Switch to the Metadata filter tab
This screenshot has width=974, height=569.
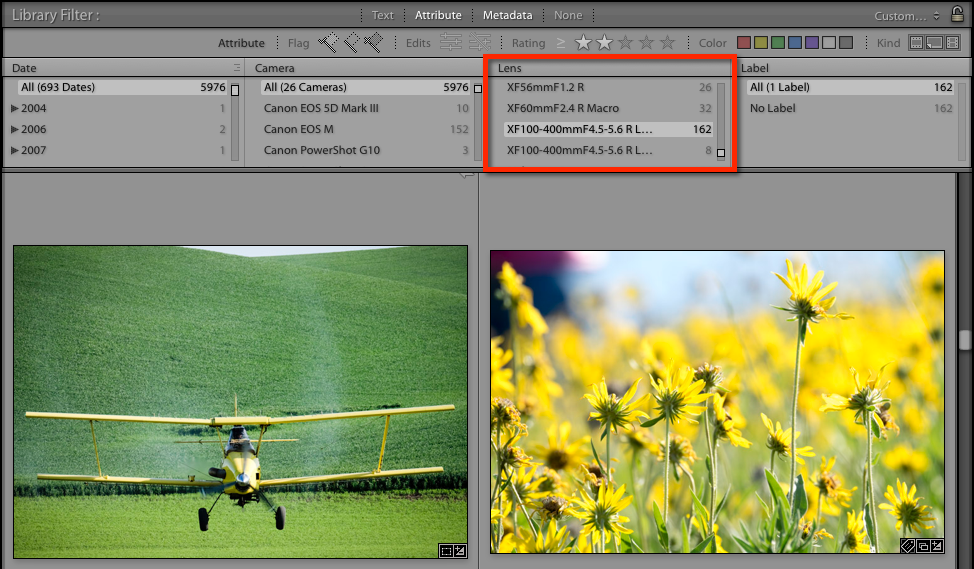pyautogui.click(x=507, y=15)
